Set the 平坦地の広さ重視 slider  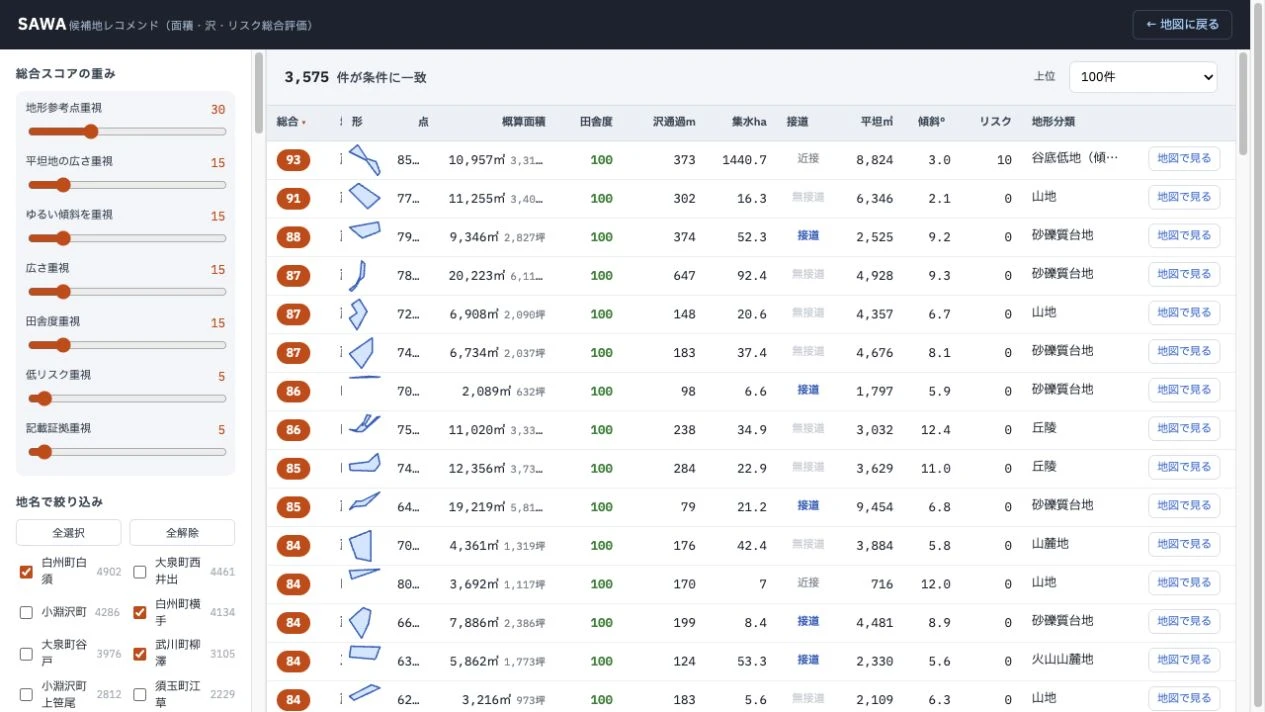[x=127, y=184]
